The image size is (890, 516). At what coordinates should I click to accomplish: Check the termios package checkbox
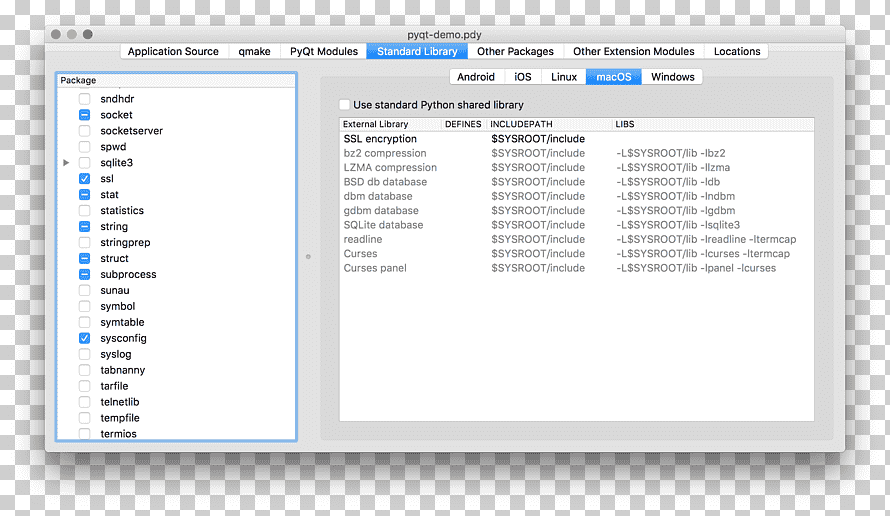[85, 433]
